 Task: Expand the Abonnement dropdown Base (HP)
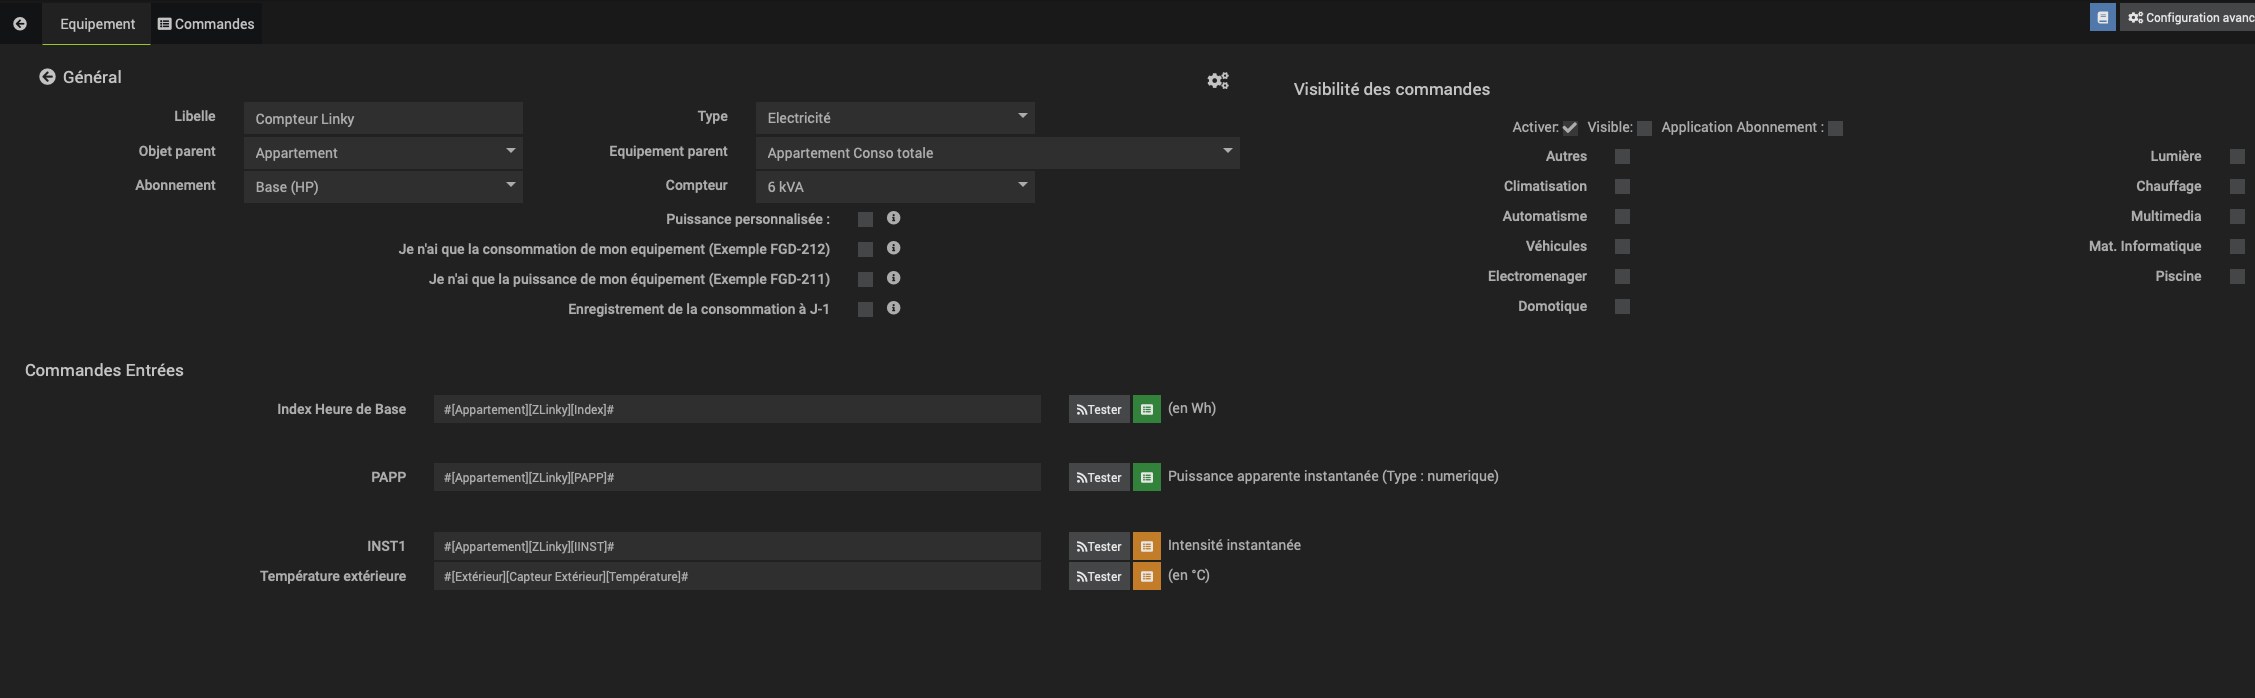pos(383,187)
